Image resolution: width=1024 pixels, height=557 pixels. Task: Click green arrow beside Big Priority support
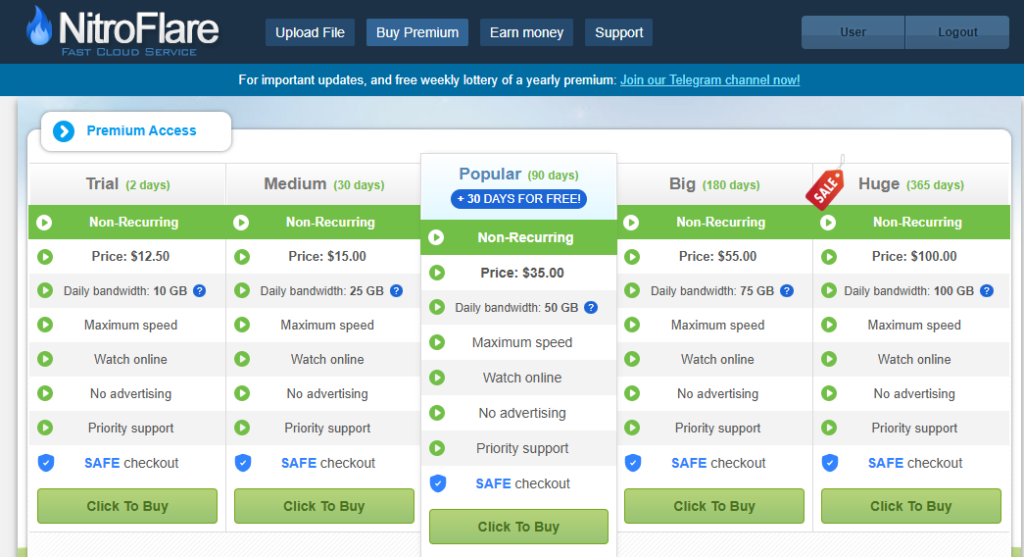pyautogui.click(x=632, y=428)
